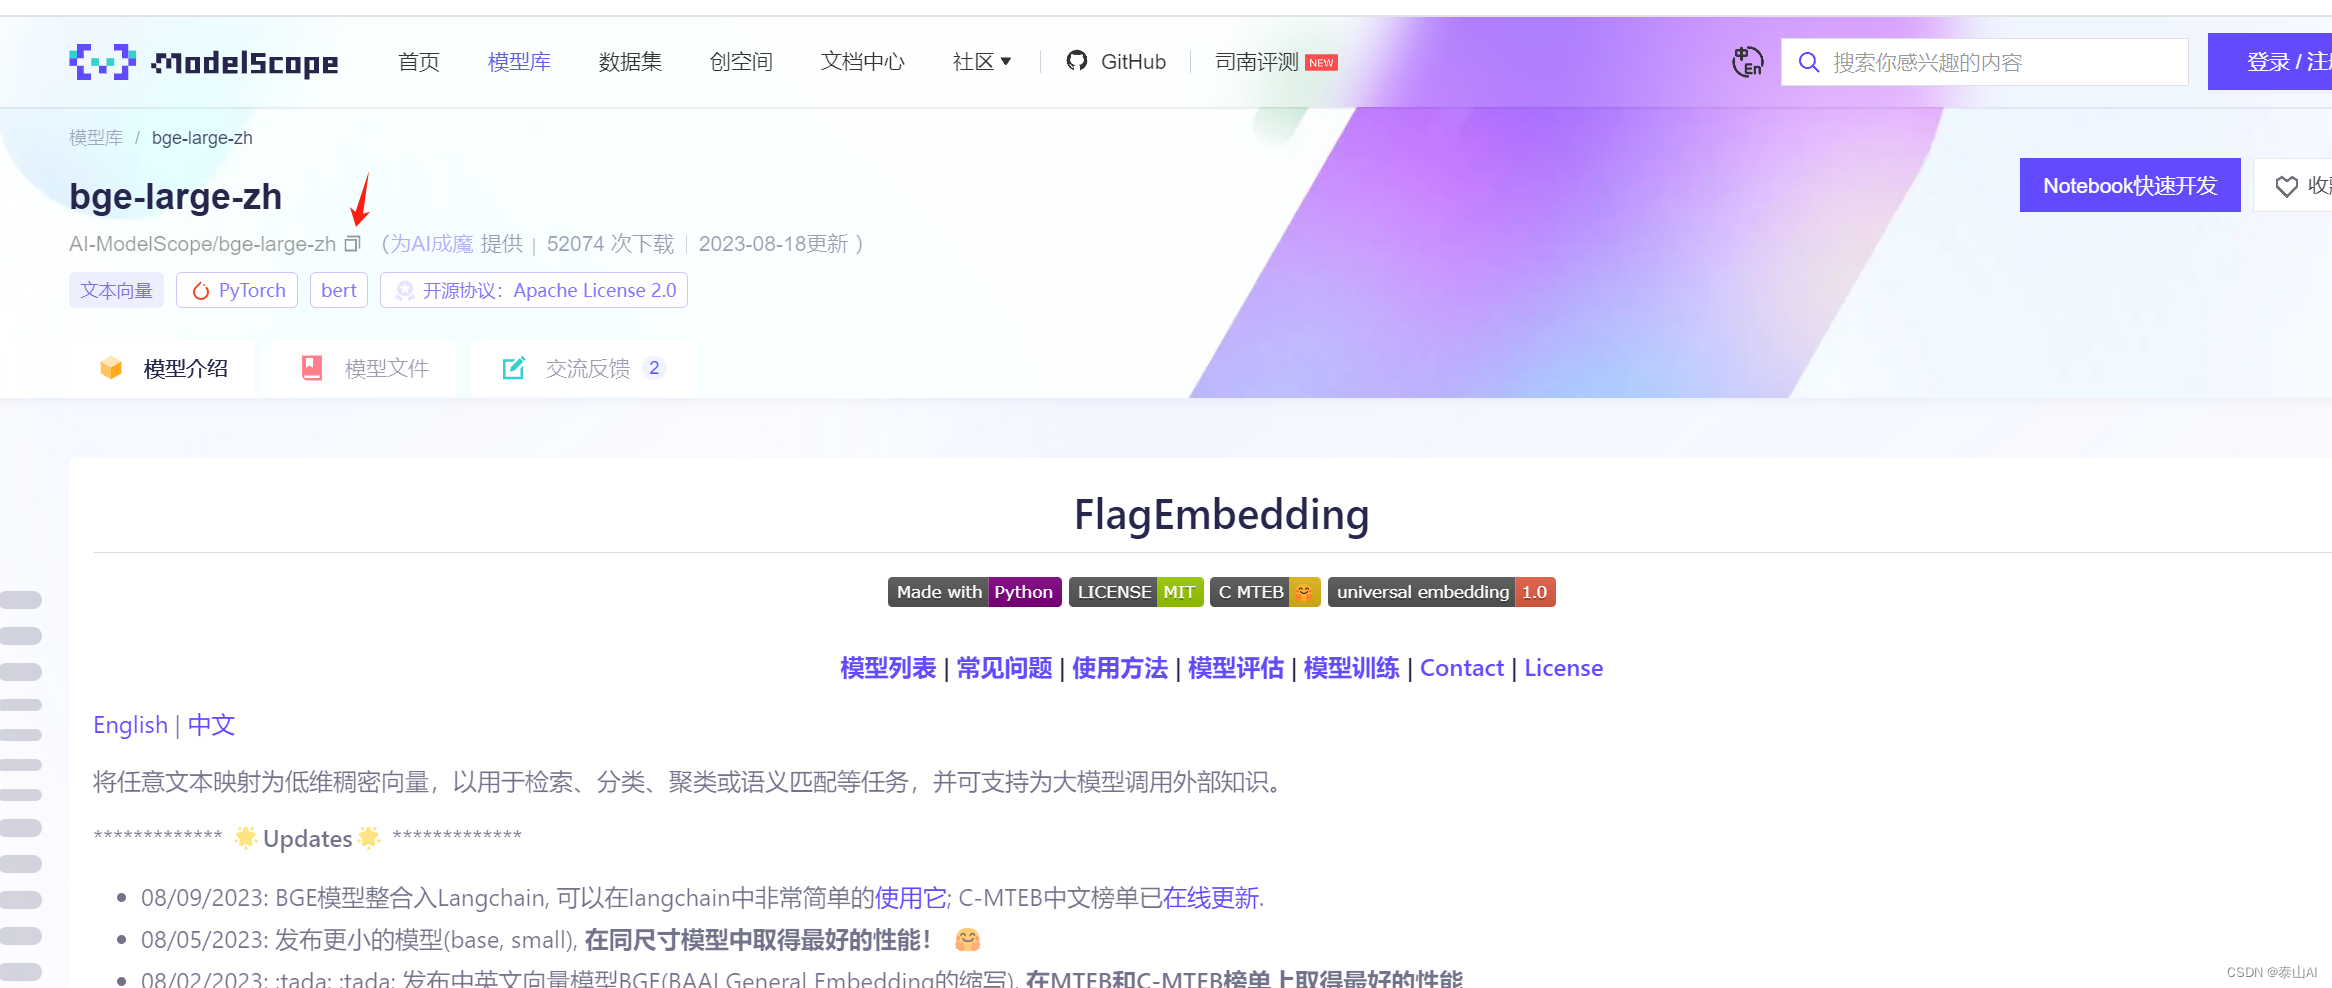
Task: Open the License link in README
Action: point(1564,668)
